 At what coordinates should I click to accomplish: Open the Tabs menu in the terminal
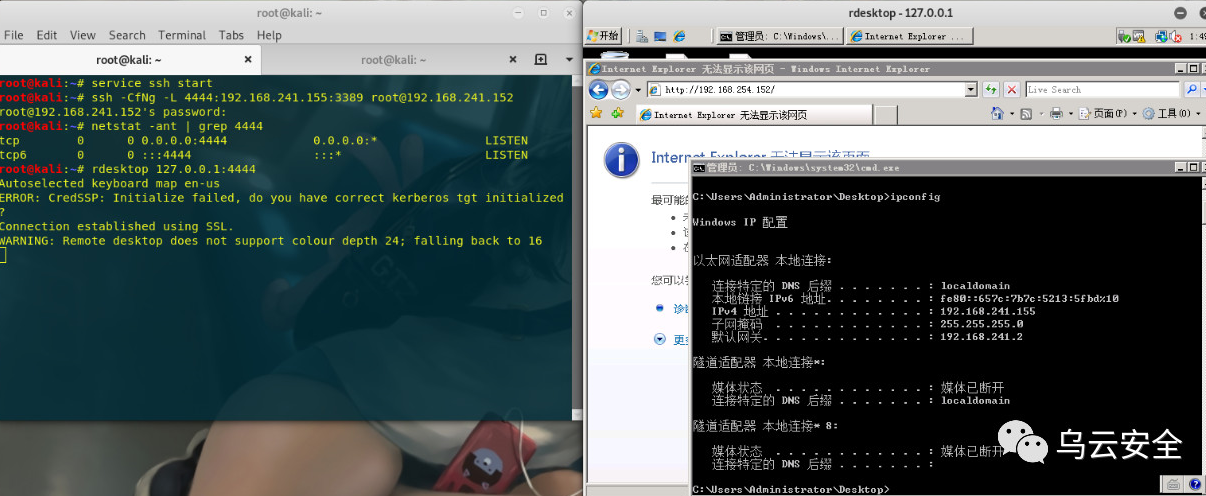(x=231, y=35)
